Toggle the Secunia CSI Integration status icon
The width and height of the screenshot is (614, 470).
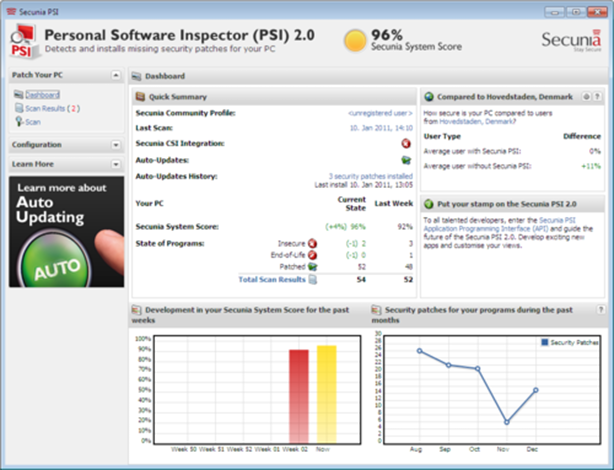(x=406, y=143)
